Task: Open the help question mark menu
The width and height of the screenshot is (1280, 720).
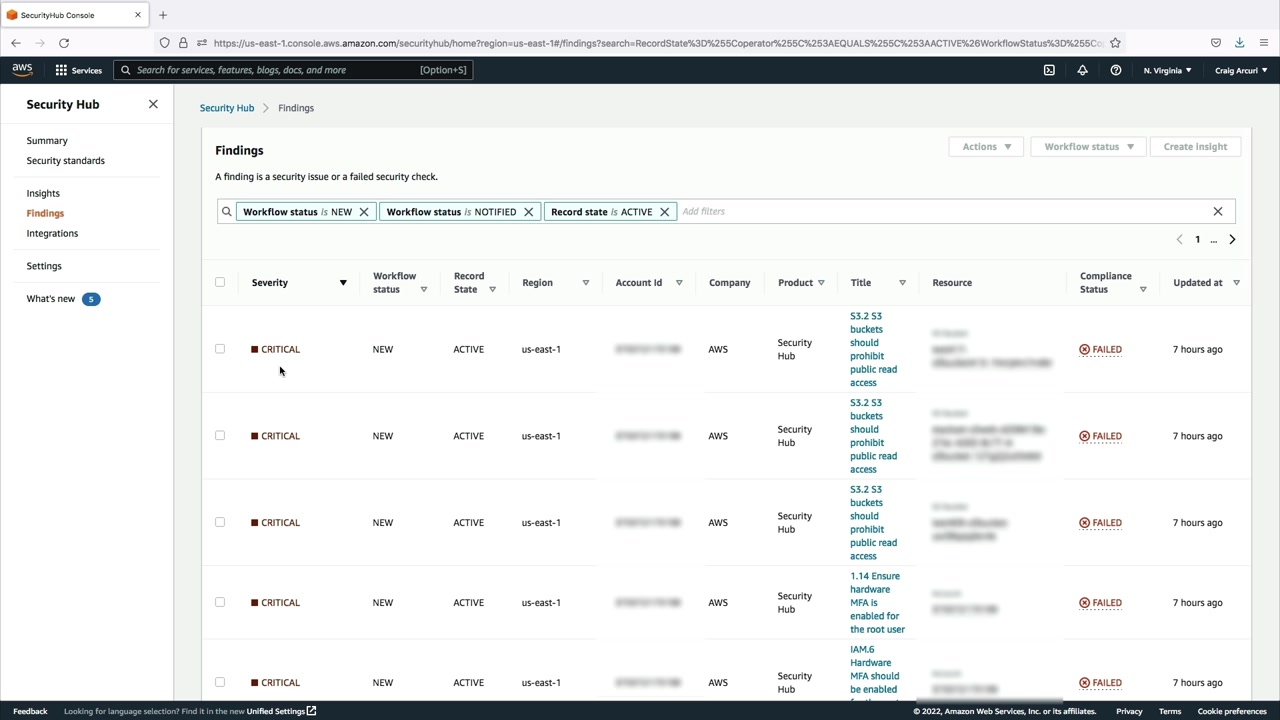Action: tap(1116, 70)
